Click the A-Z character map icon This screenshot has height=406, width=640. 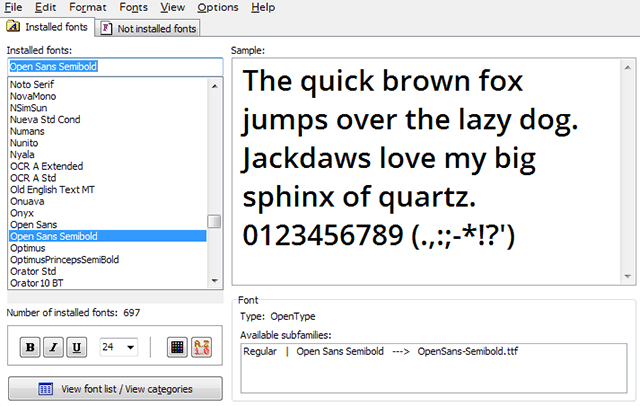click(202, 347)
